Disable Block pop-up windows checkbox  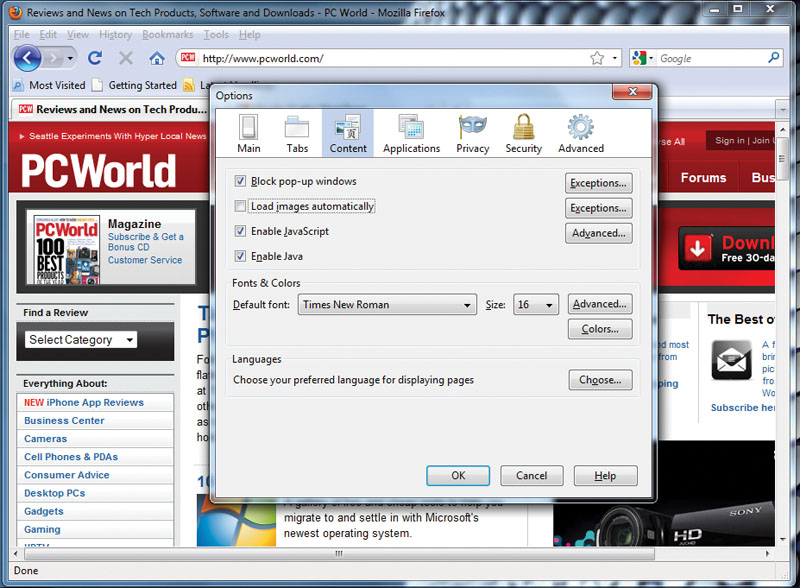click(x=240, y=182)
